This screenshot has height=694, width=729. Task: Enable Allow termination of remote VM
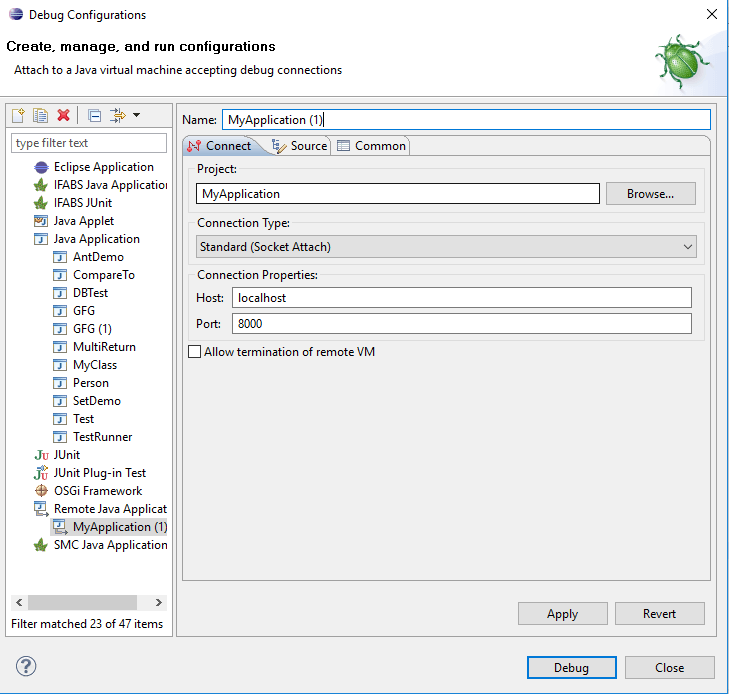click(195, 352)
